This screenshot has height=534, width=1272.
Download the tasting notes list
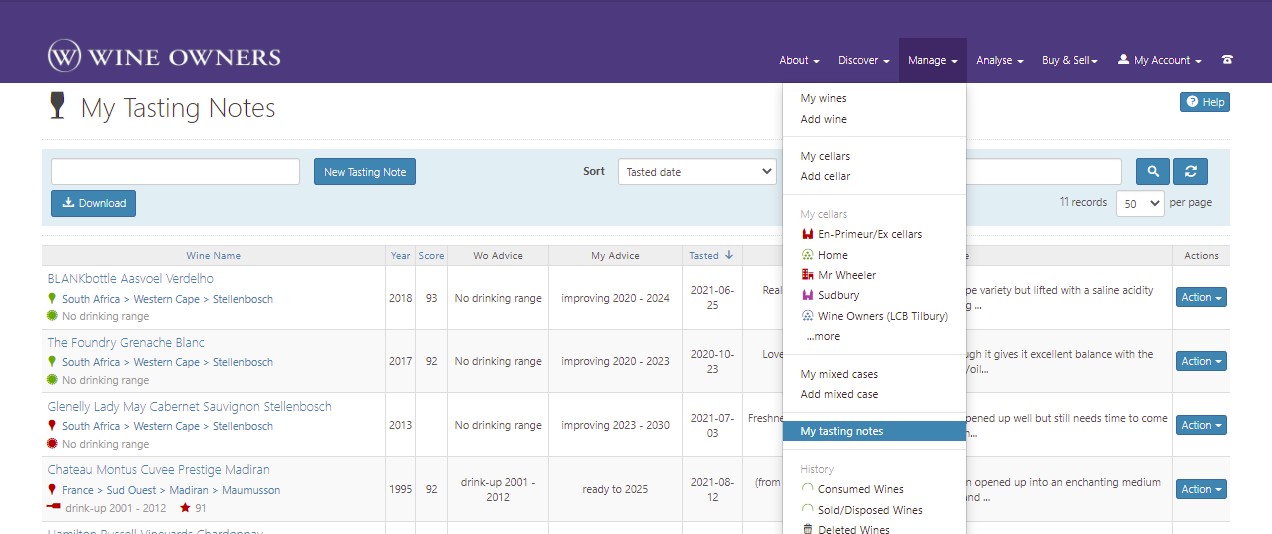pos(93,203)
